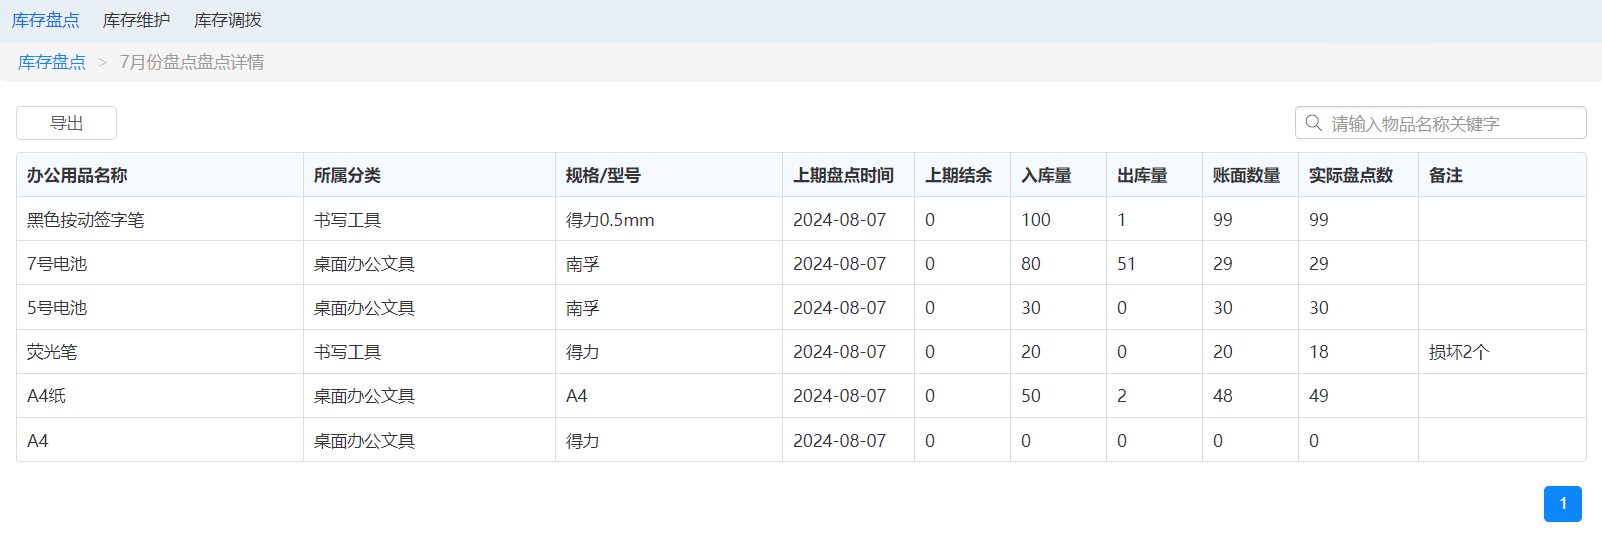Select the 黑色按动签字笔 row name cell
The width and height of the screenshot is (1602, 543).
pos(86,220)
